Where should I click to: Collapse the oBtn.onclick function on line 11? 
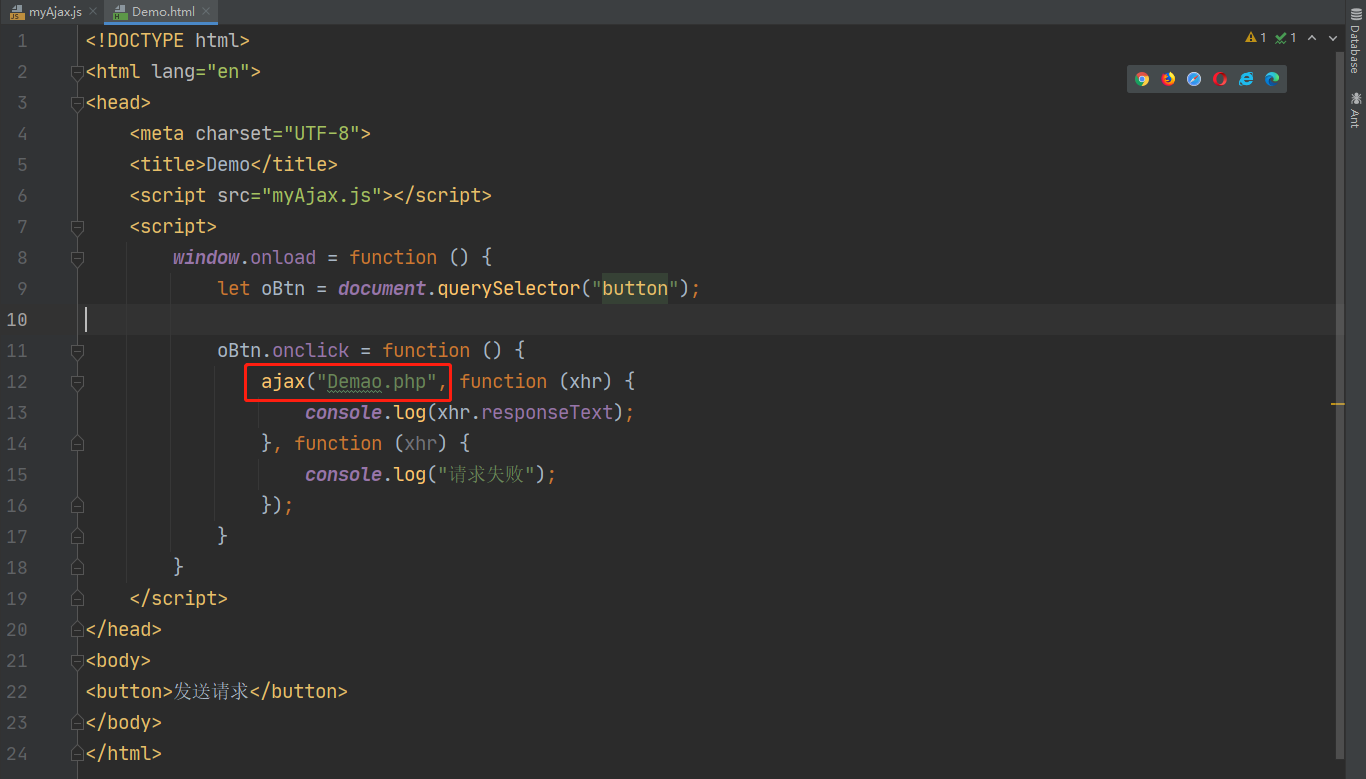(x=77, y=351)
